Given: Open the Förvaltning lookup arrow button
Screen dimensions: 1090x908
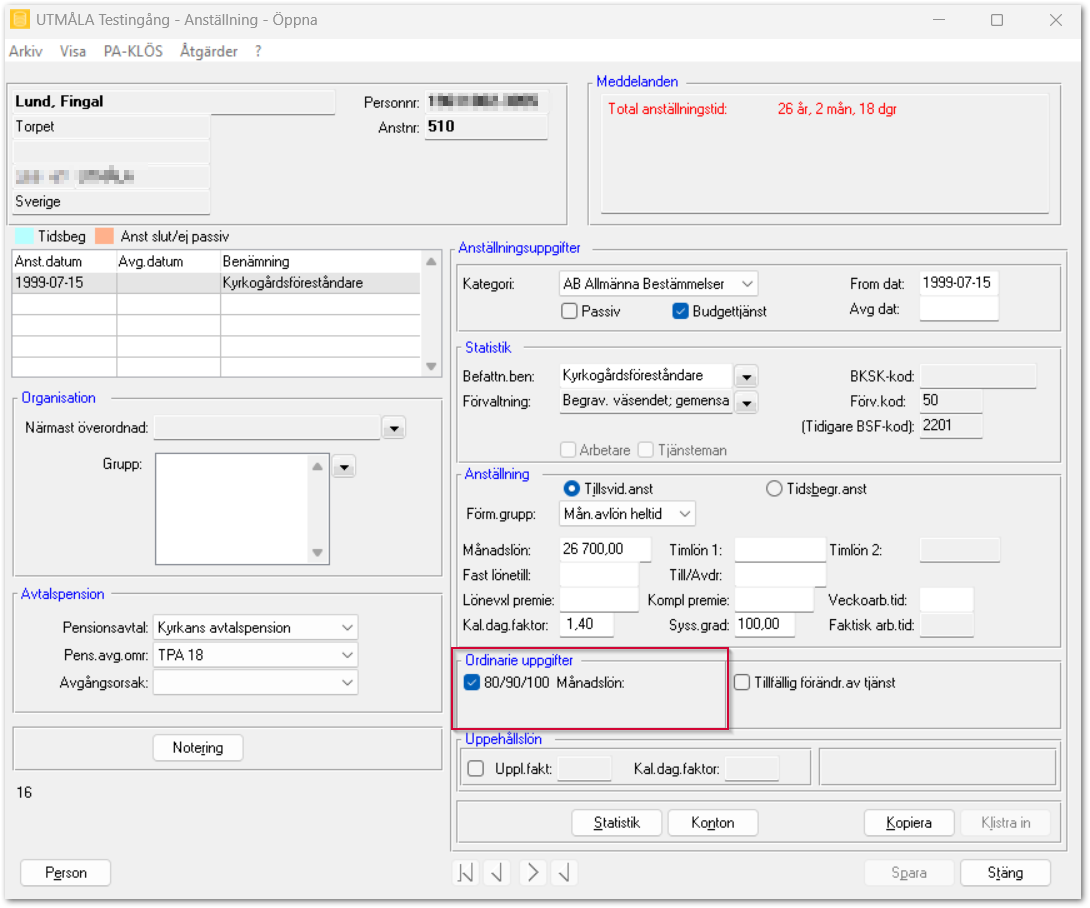Looking at the screenshot, I should pos(746,402).
